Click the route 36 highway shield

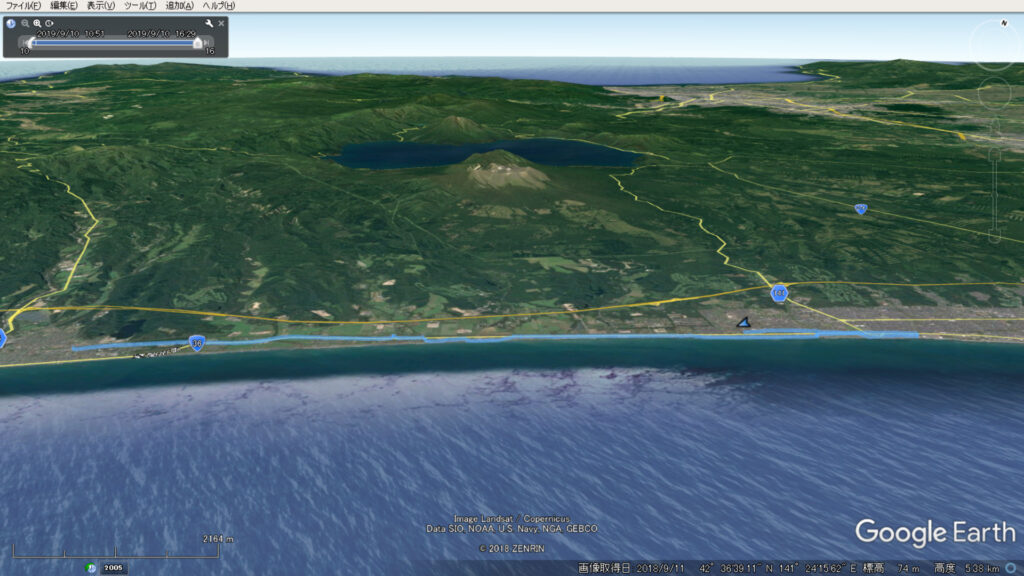pyautogui.click(x=198, y=343)
